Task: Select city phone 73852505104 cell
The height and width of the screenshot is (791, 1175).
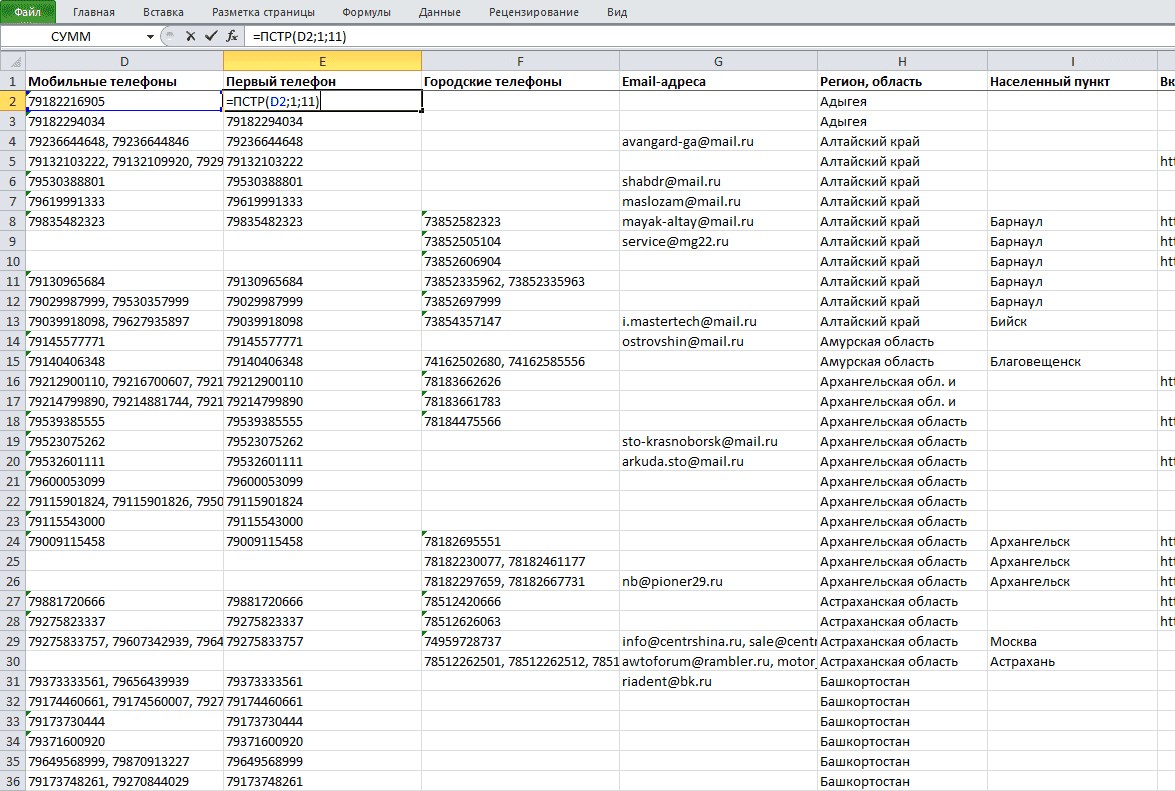Action: (520, 241)
